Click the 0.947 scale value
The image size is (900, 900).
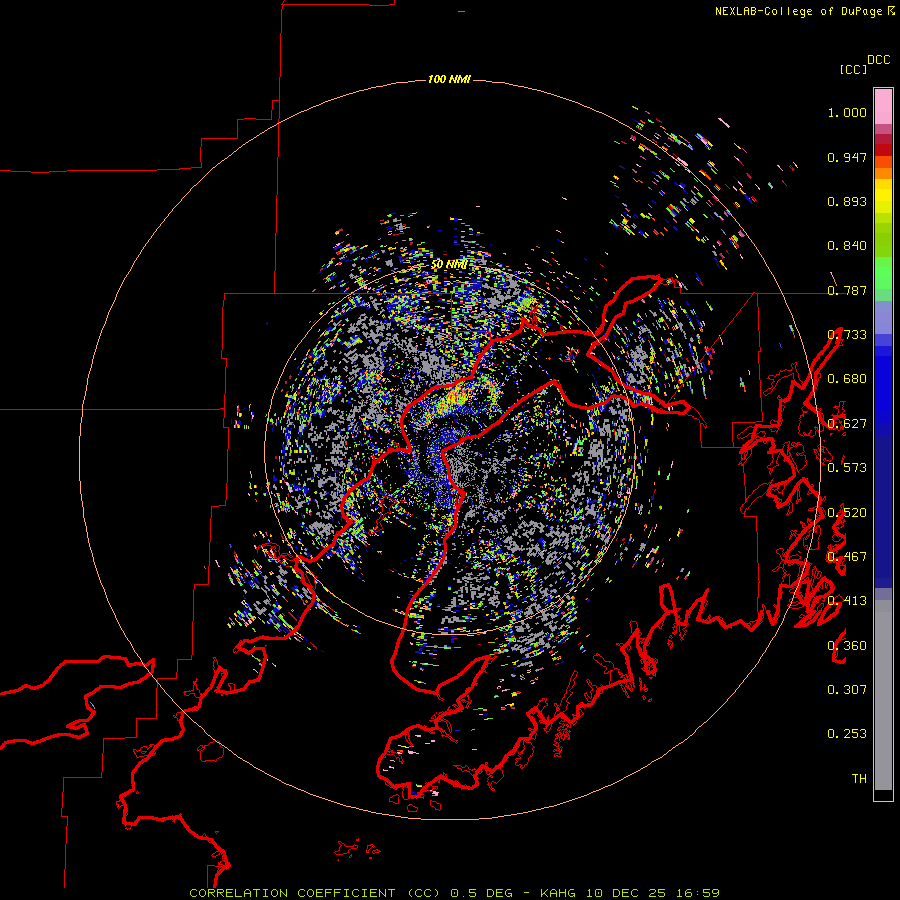pyautogui.click(x=847, y=157)
